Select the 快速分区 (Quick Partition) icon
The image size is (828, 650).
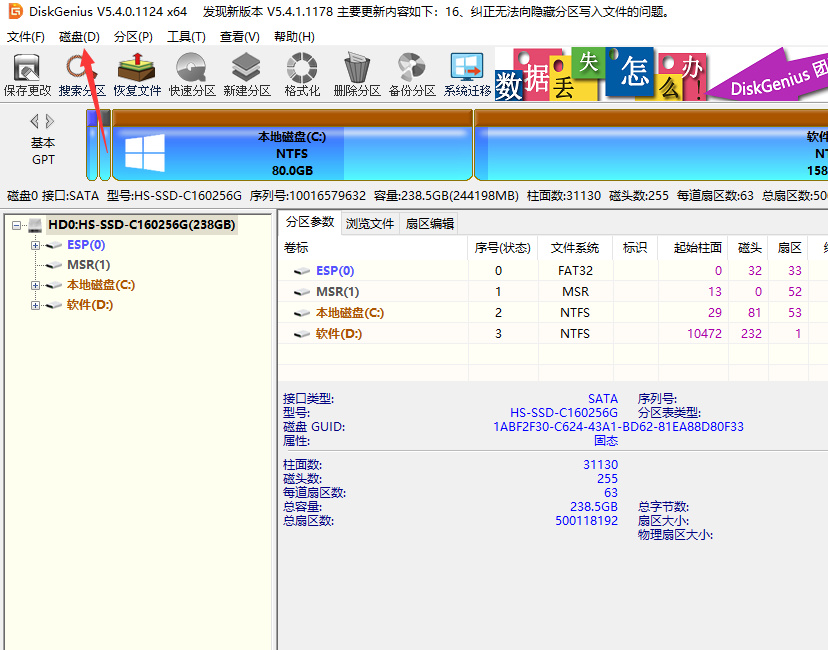191,75
